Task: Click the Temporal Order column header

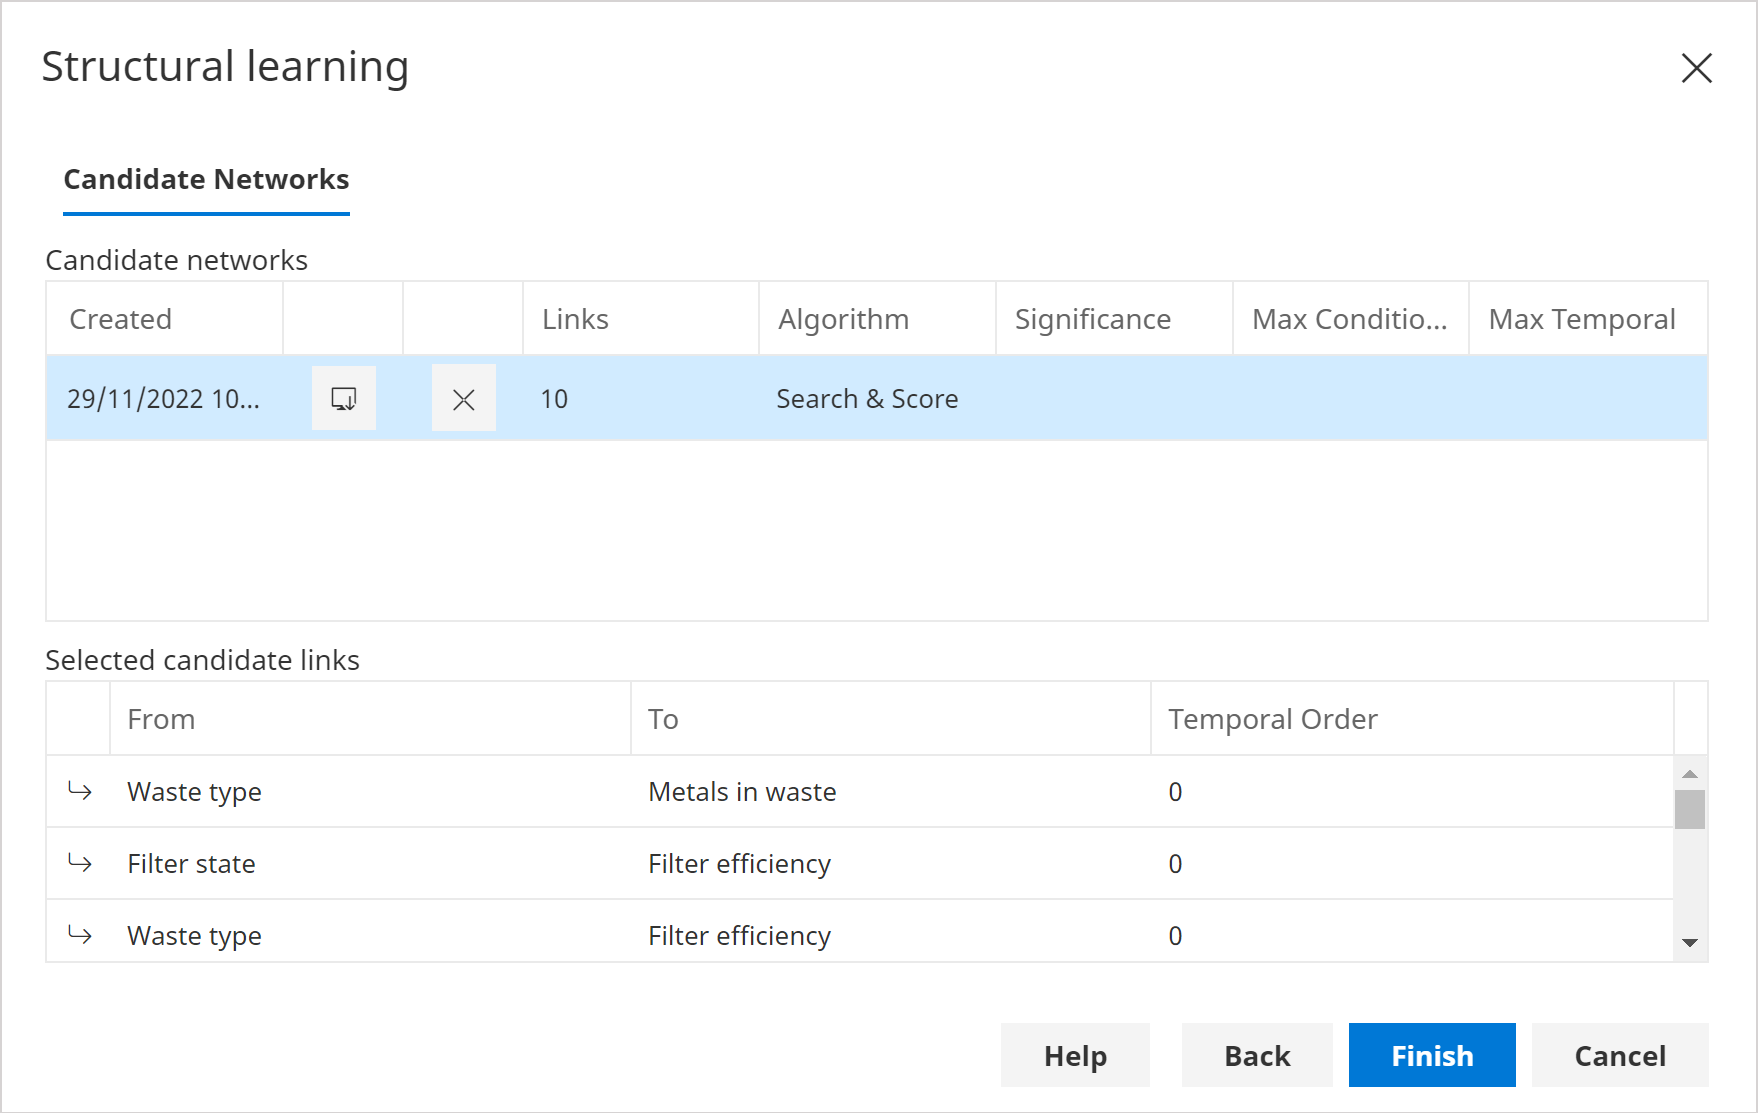Action: (1272, 719)
